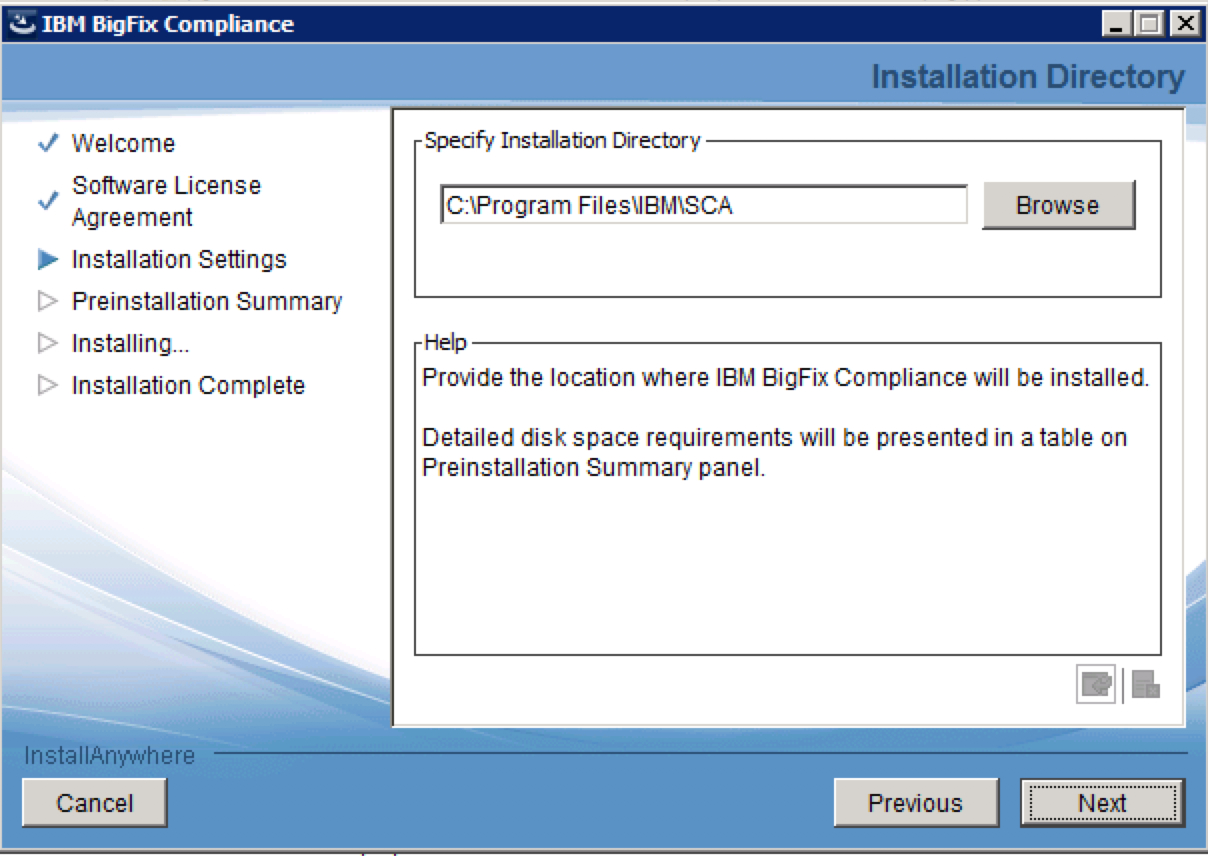Click the help panel left icon button
1208x856 pixels.
pyautogui.click(x=1096, y=685)
